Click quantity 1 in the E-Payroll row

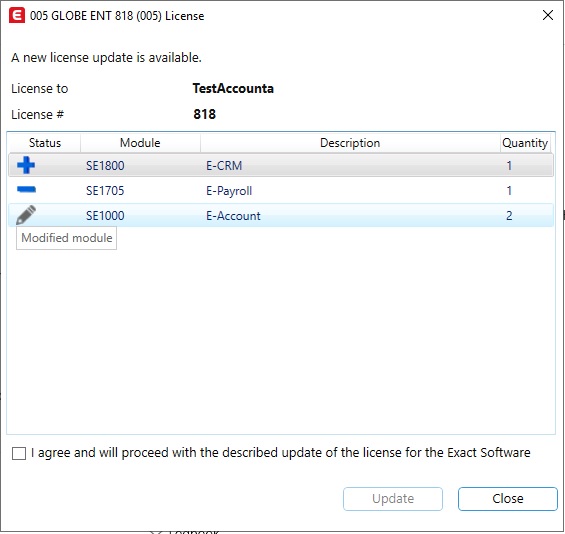pyautogui.click(x=509, y=191)
